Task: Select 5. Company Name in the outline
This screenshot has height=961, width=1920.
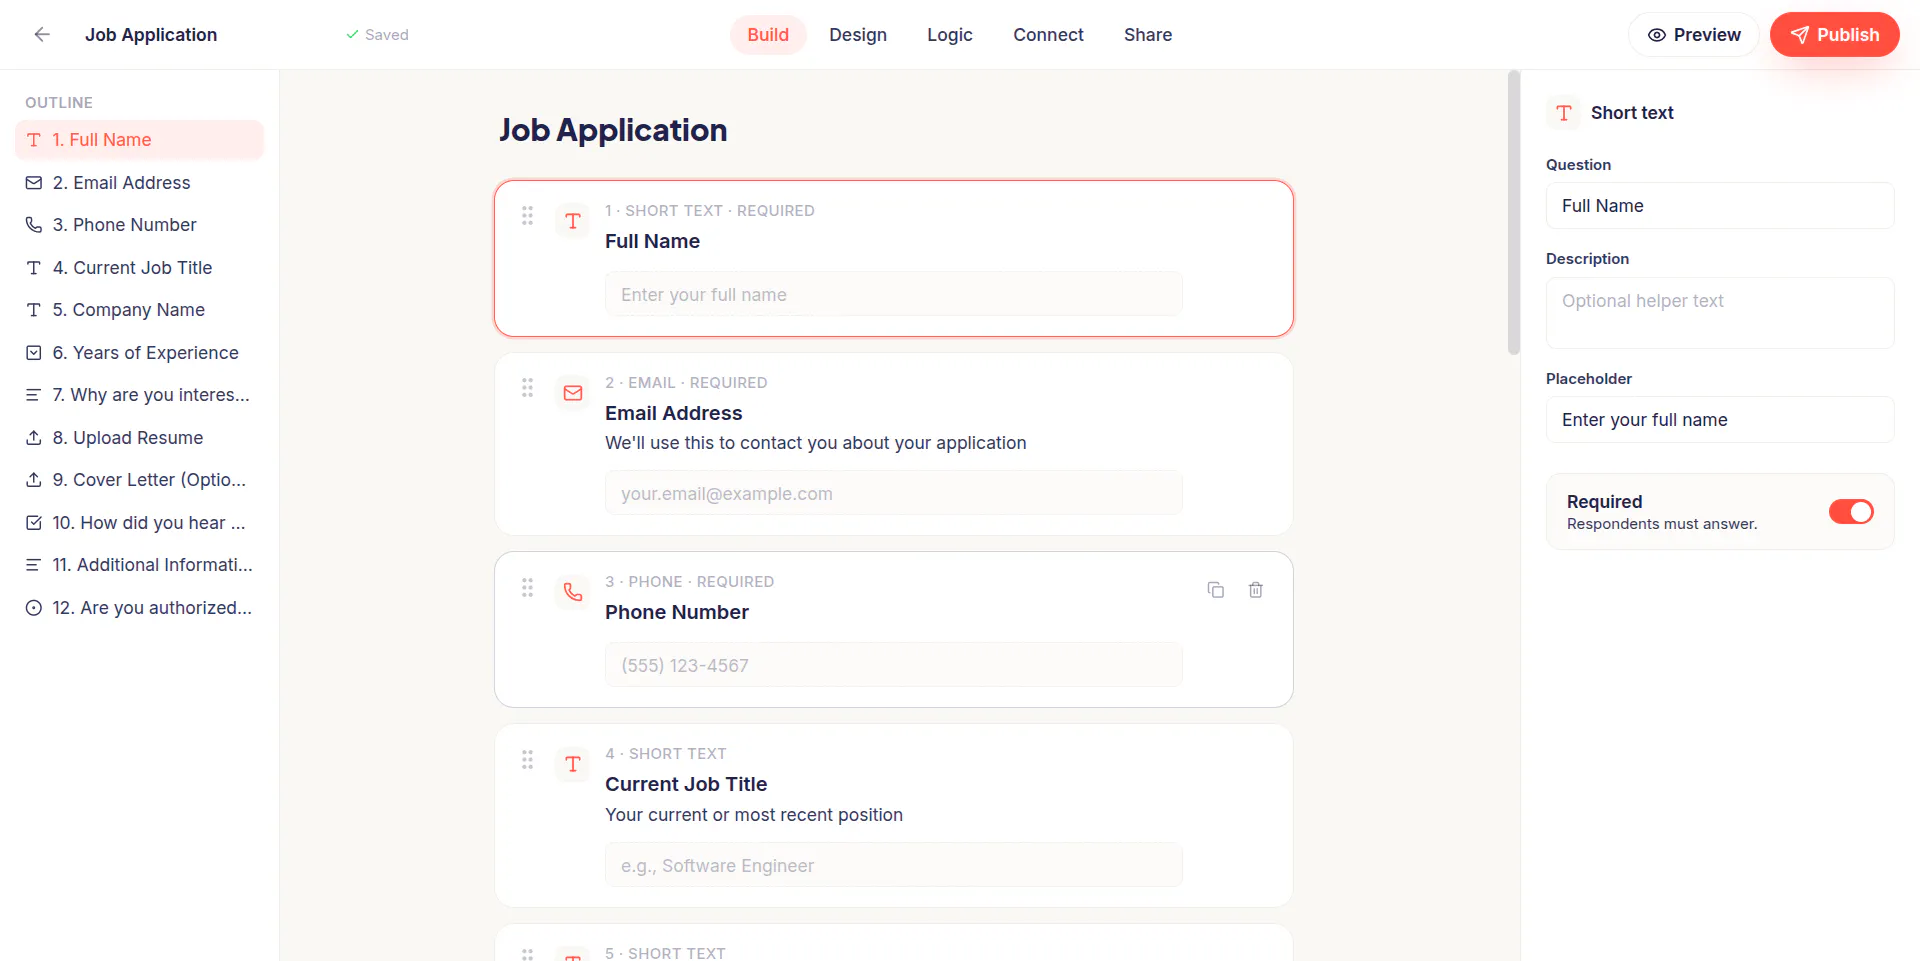Action: pos(139,310)
